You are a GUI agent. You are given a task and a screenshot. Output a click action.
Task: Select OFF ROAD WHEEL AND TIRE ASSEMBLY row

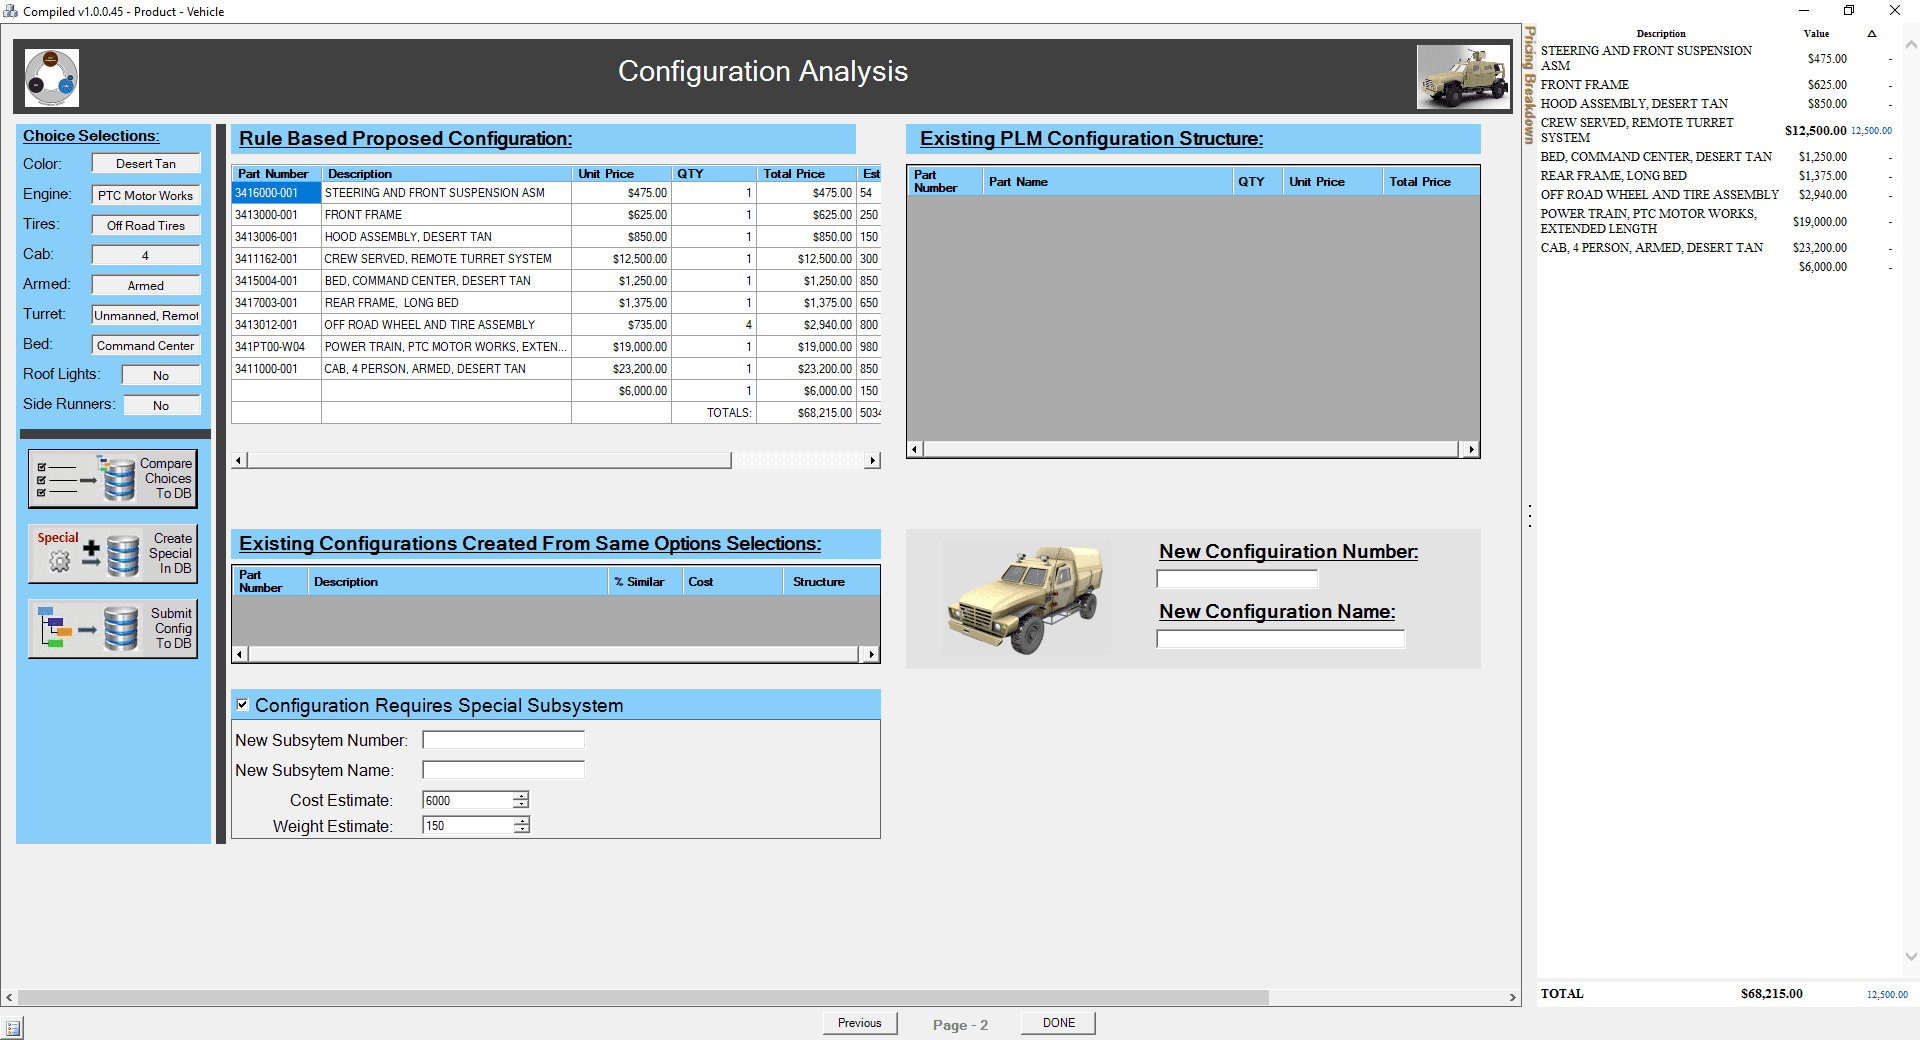[556, 325]
